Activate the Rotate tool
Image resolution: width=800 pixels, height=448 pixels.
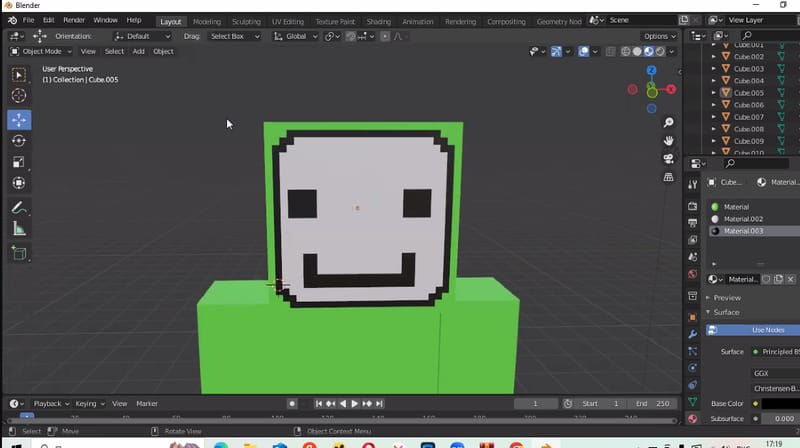pos(19,141)
